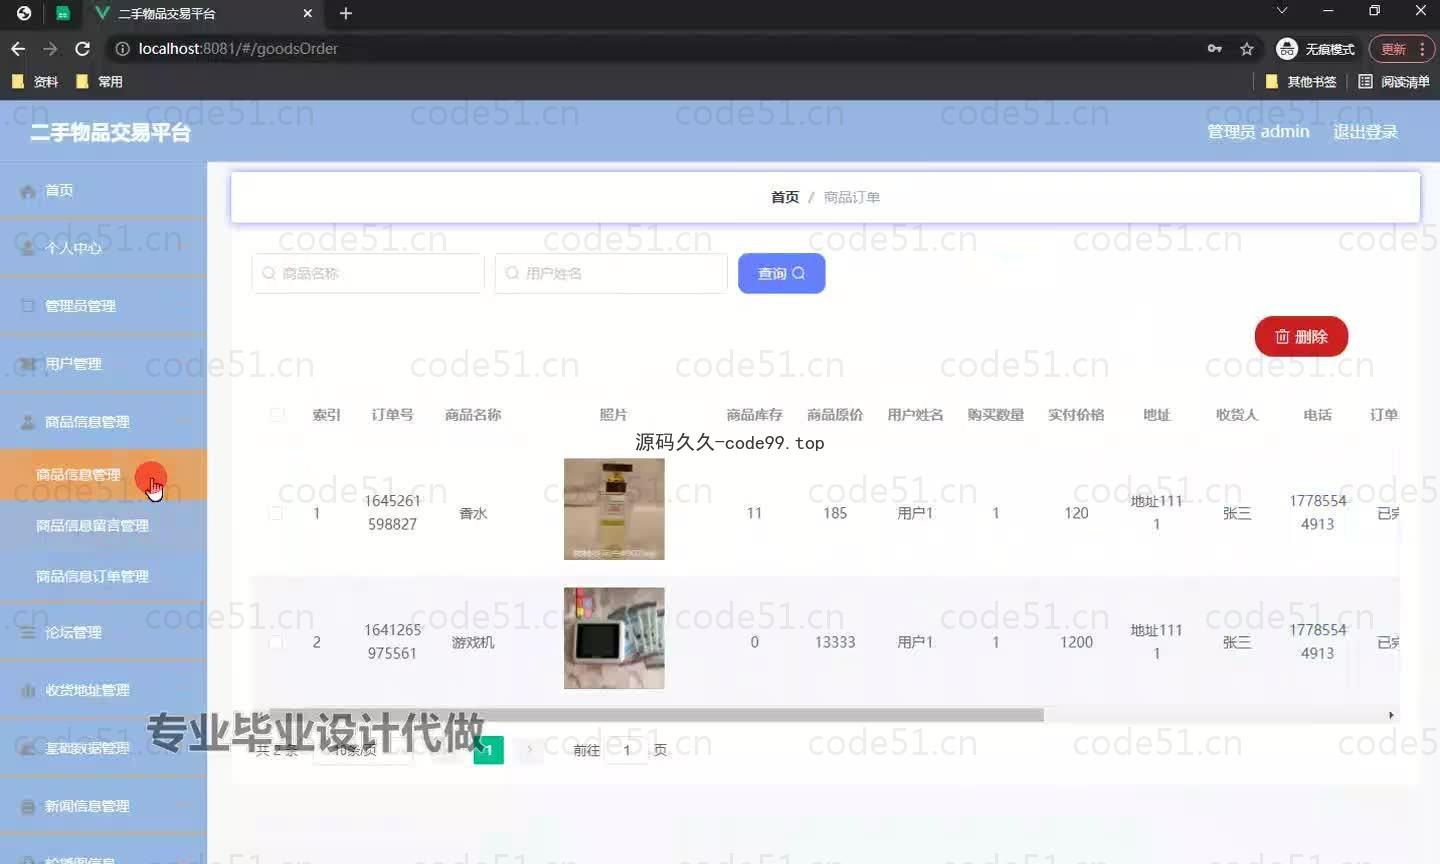
Task: Open the 资料 bookmarks folder
Action: pyautogui.click(x=35, y=82)
